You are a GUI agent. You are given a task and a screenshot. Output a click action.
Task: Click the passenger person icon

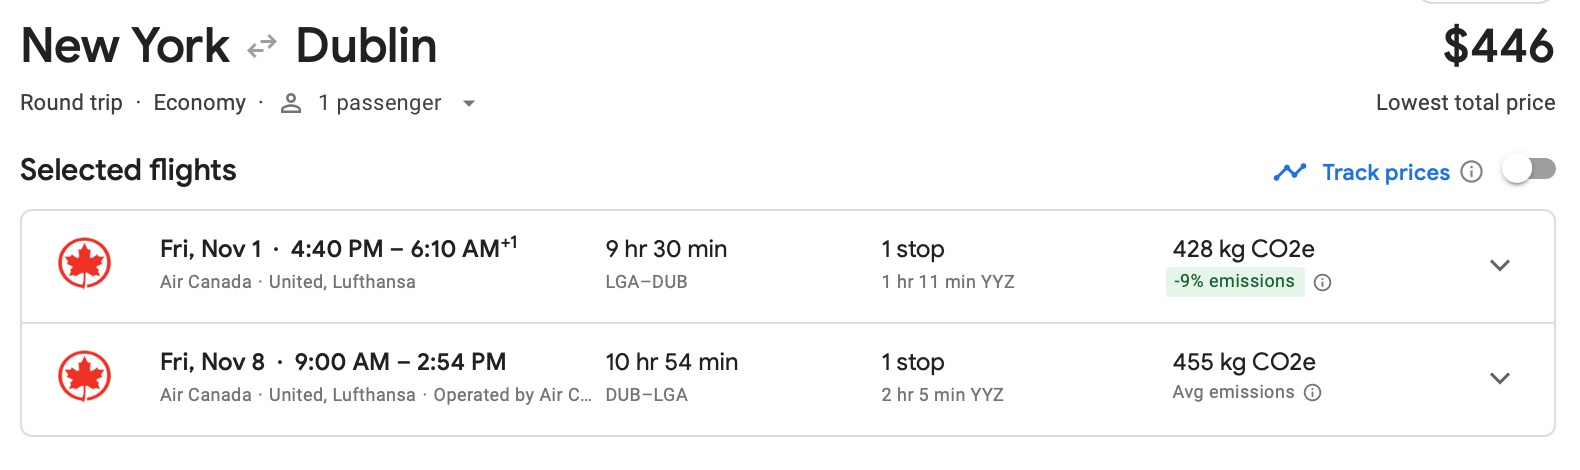coord(291,103)
